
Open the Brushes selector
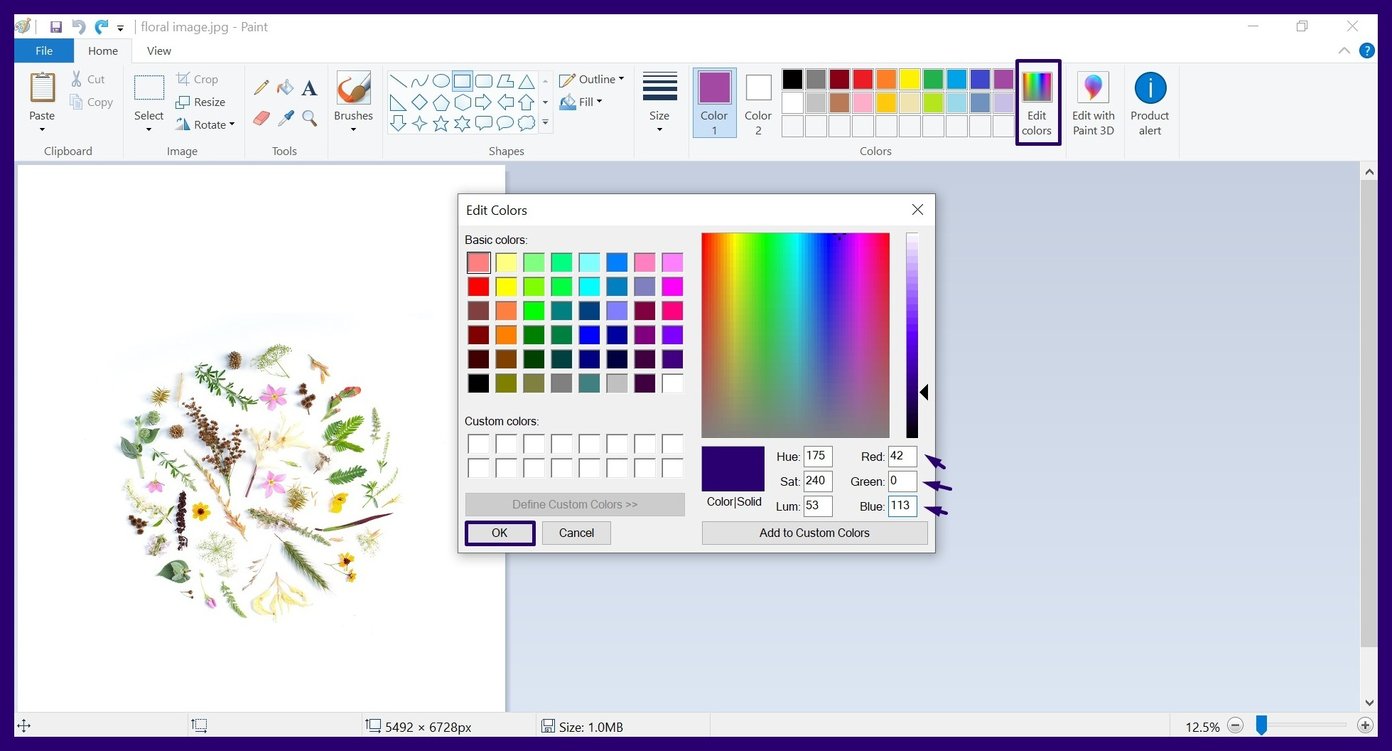[x=353, y=100]
